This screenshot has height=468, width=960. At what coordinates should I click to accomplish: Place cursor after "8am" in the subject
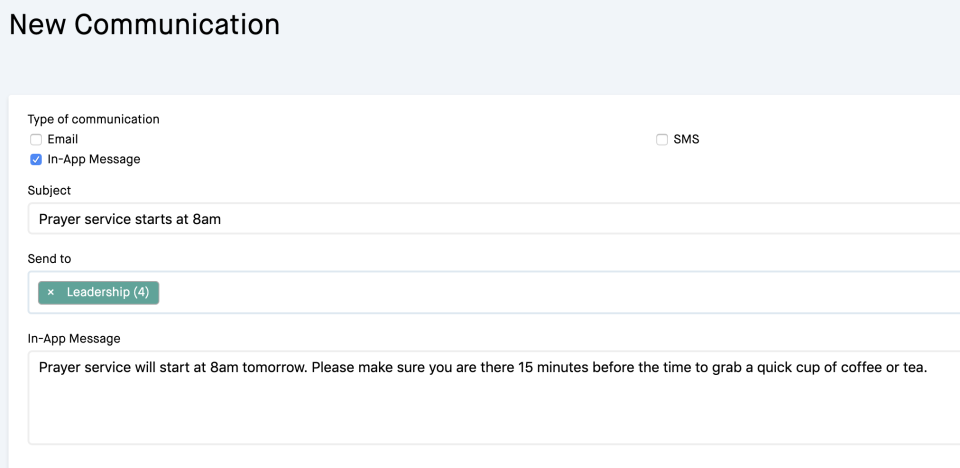click(x=221, y=219)
